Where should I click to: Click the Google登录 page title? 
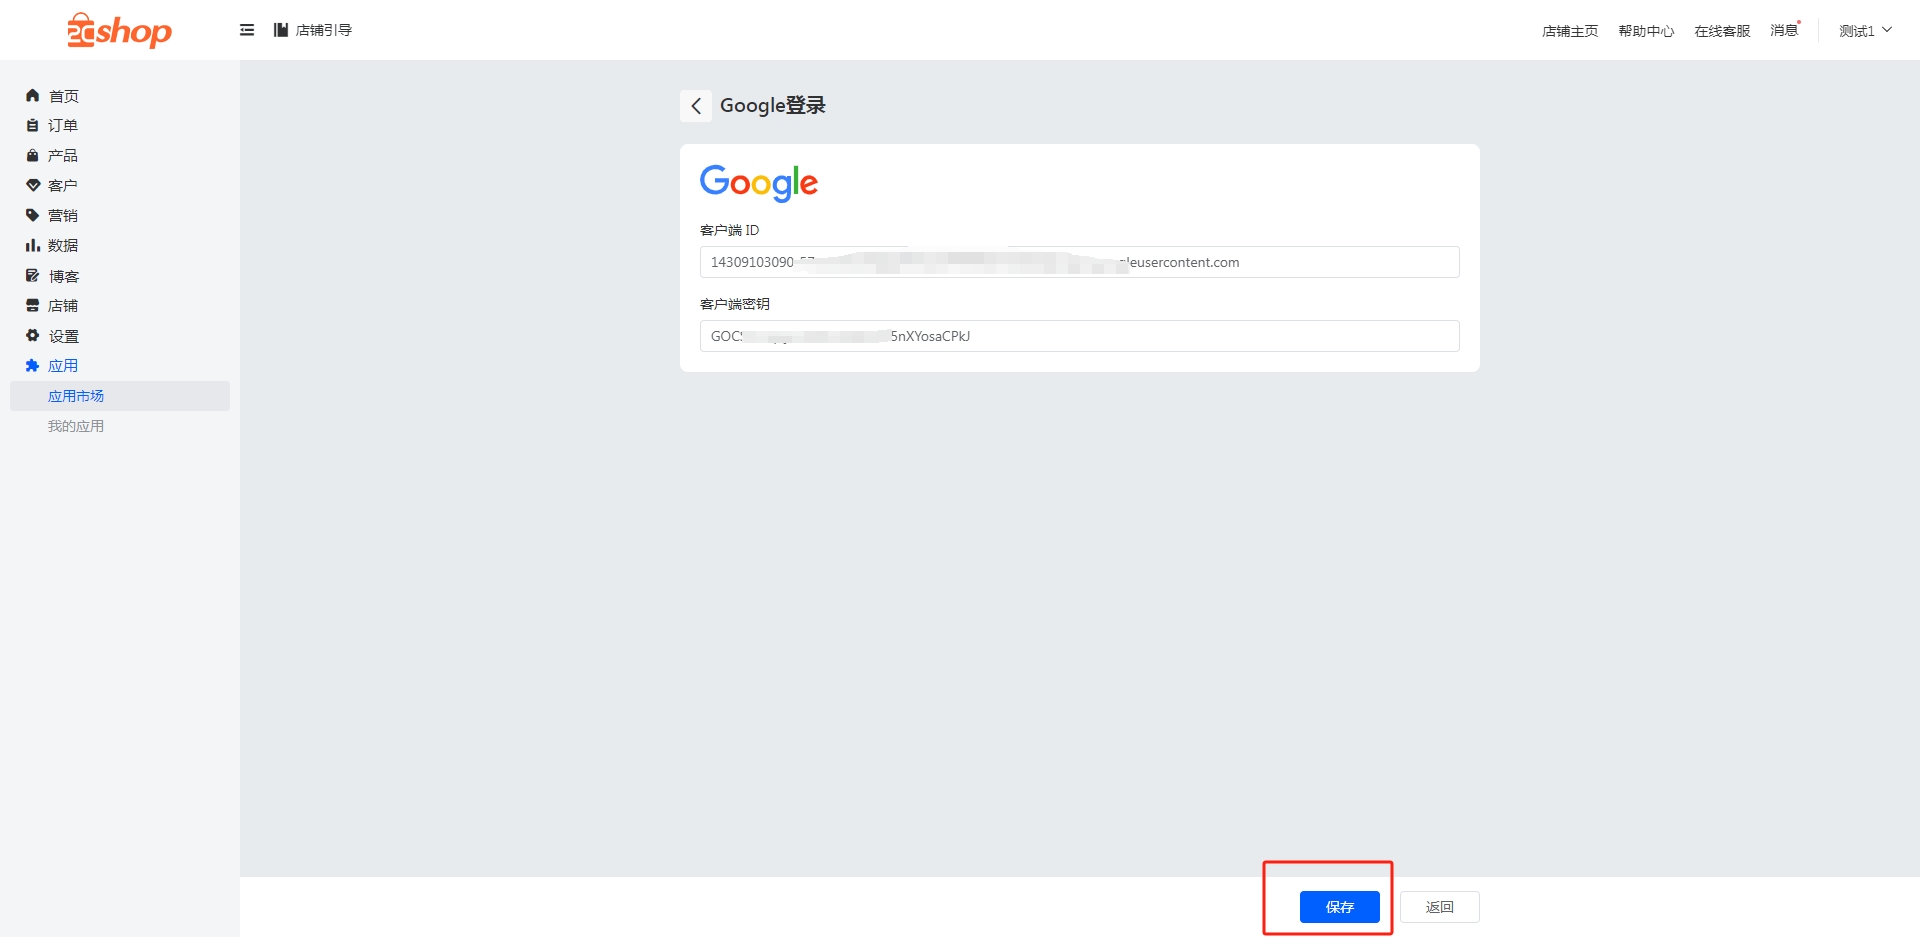click(x=773, y=106)
